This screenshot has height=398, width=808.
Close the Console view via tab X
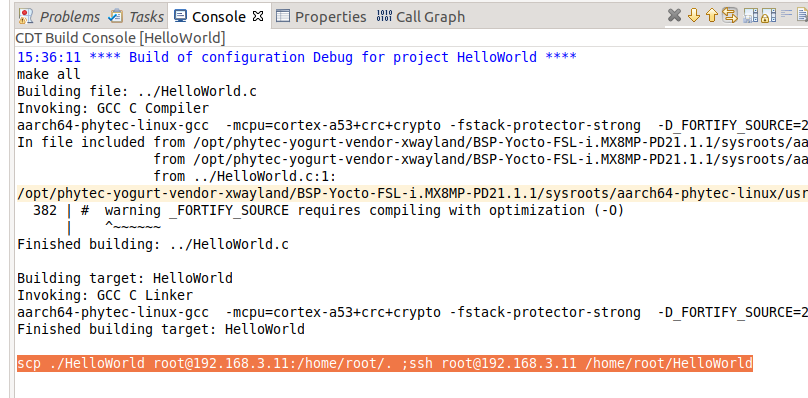pyautogui.click(x=258, y=16)
